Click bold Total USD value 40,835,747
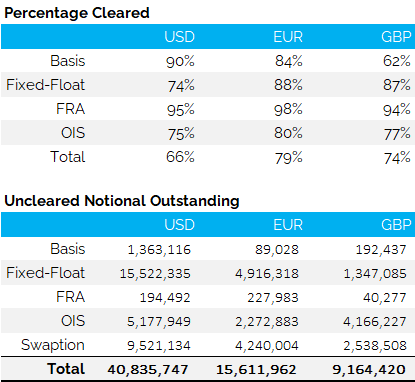This screenshot has height=382, width=415. (x=148, y=369)
